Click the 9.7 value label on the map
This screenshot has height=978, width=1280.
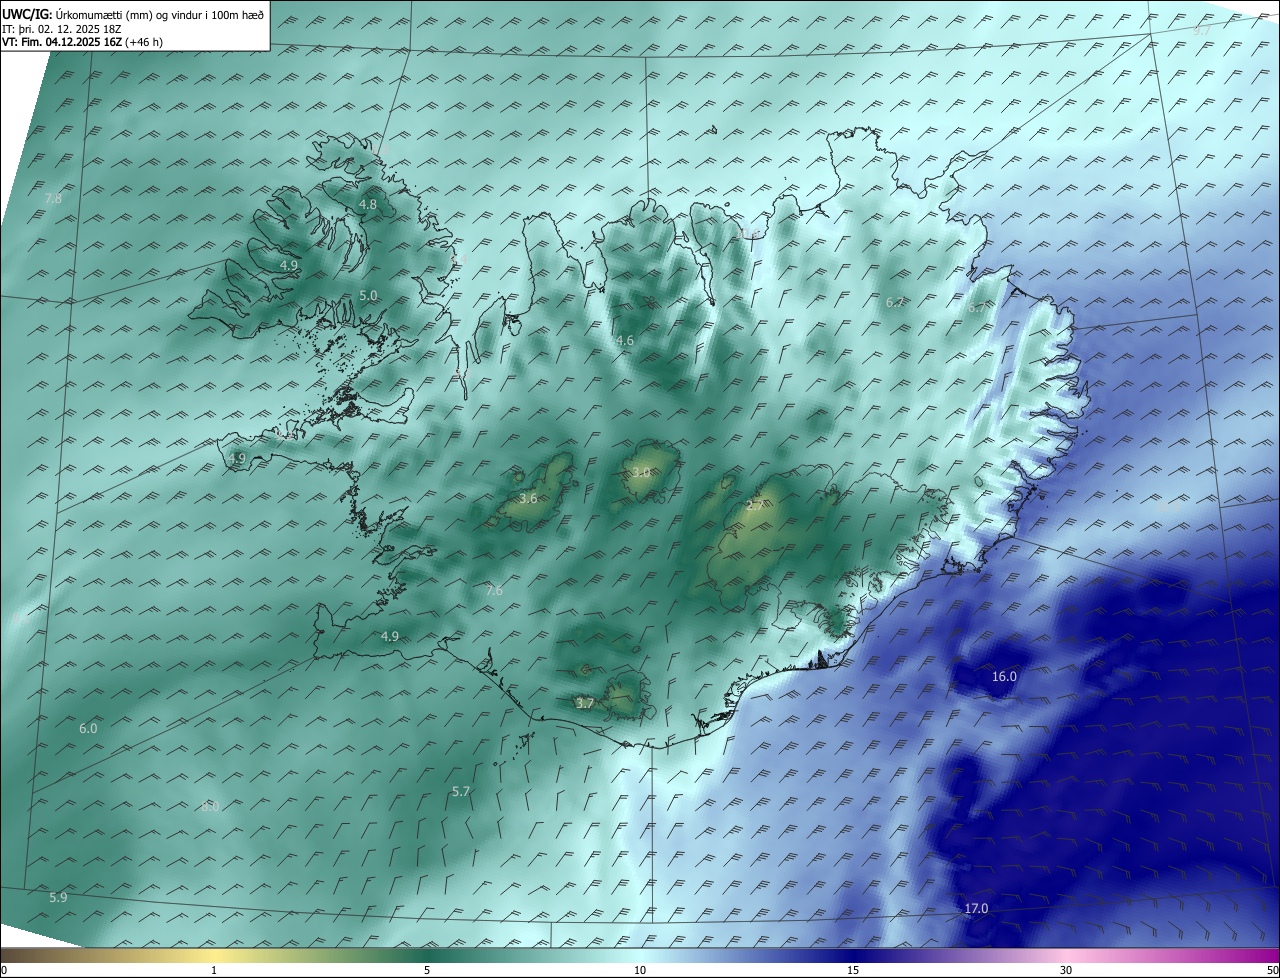(1202, 31)
